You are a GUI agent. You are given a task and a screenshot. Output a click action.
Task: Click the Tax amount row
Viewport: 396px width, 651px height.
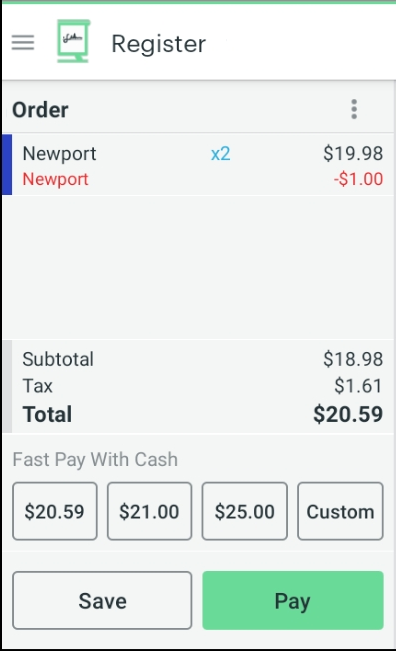203,386
